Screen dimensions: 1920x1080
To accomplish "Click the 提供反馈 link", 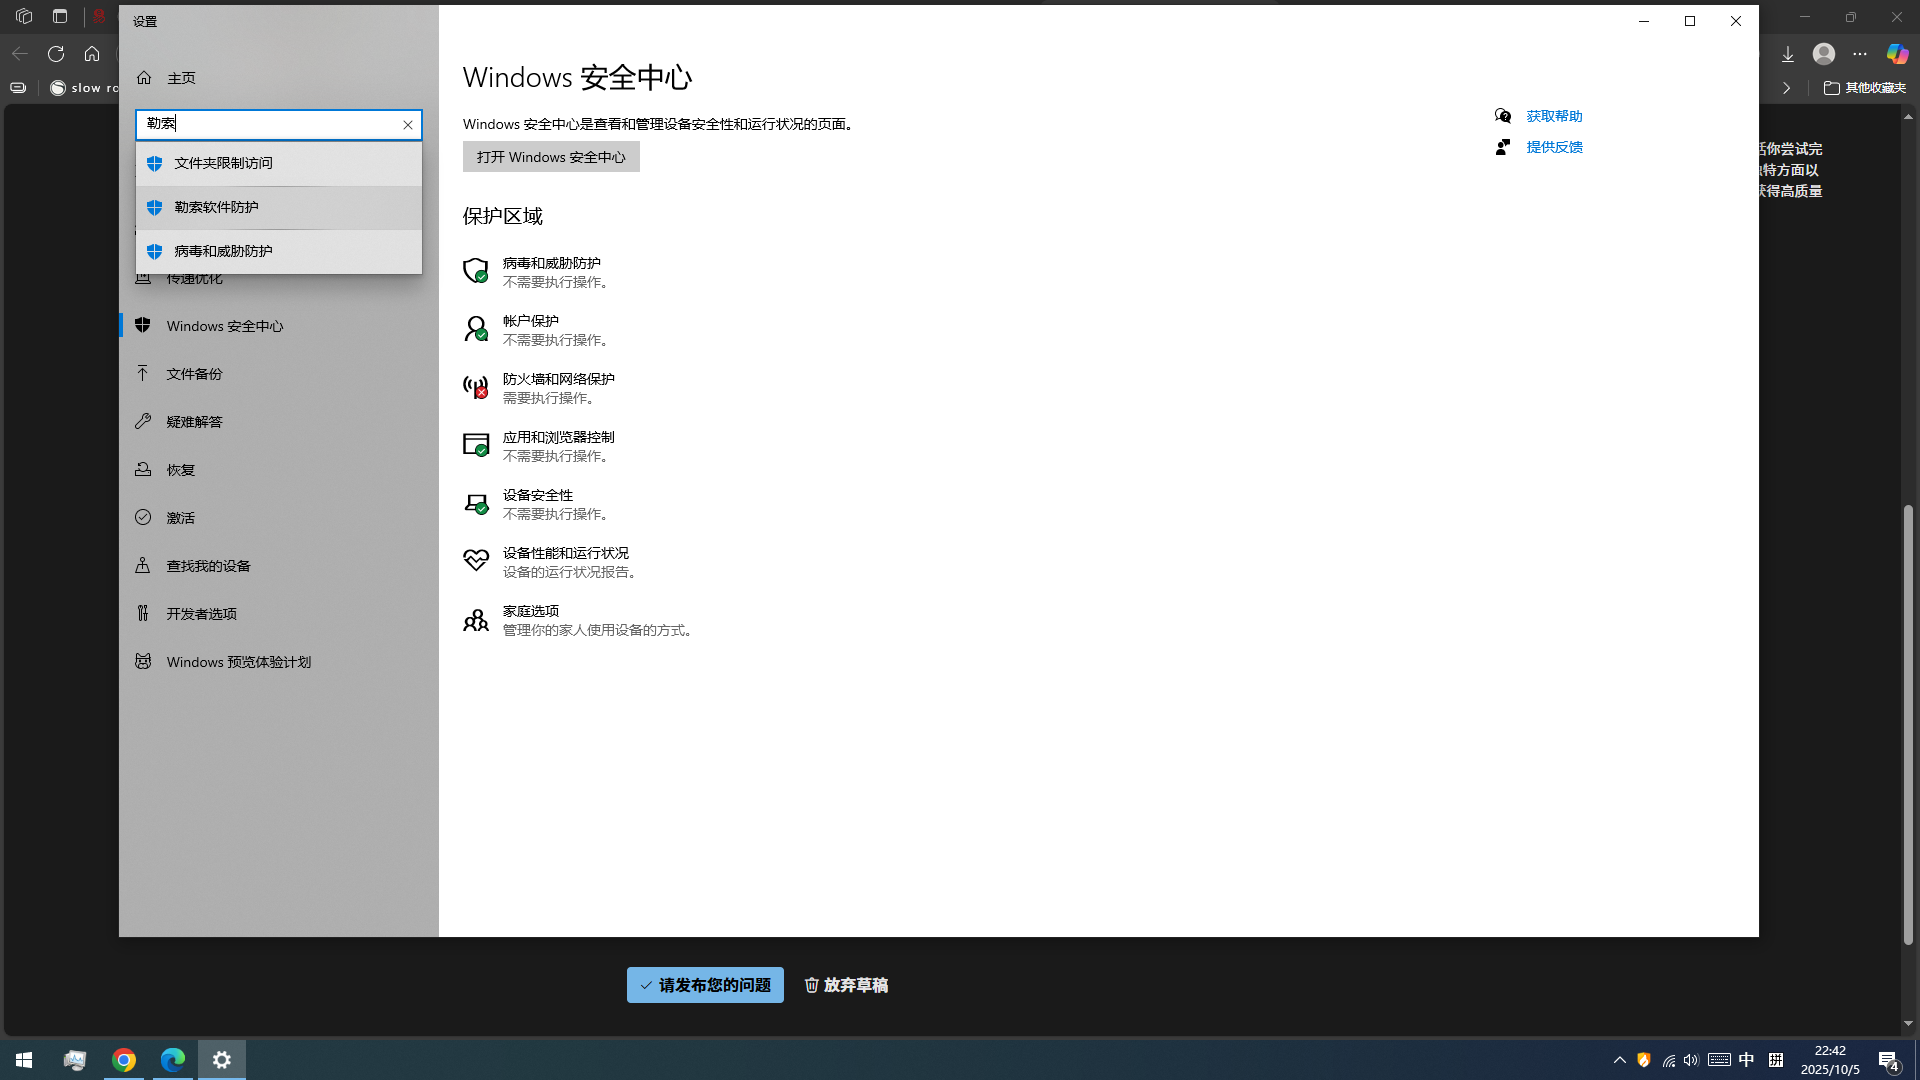I will [1554, 147].
